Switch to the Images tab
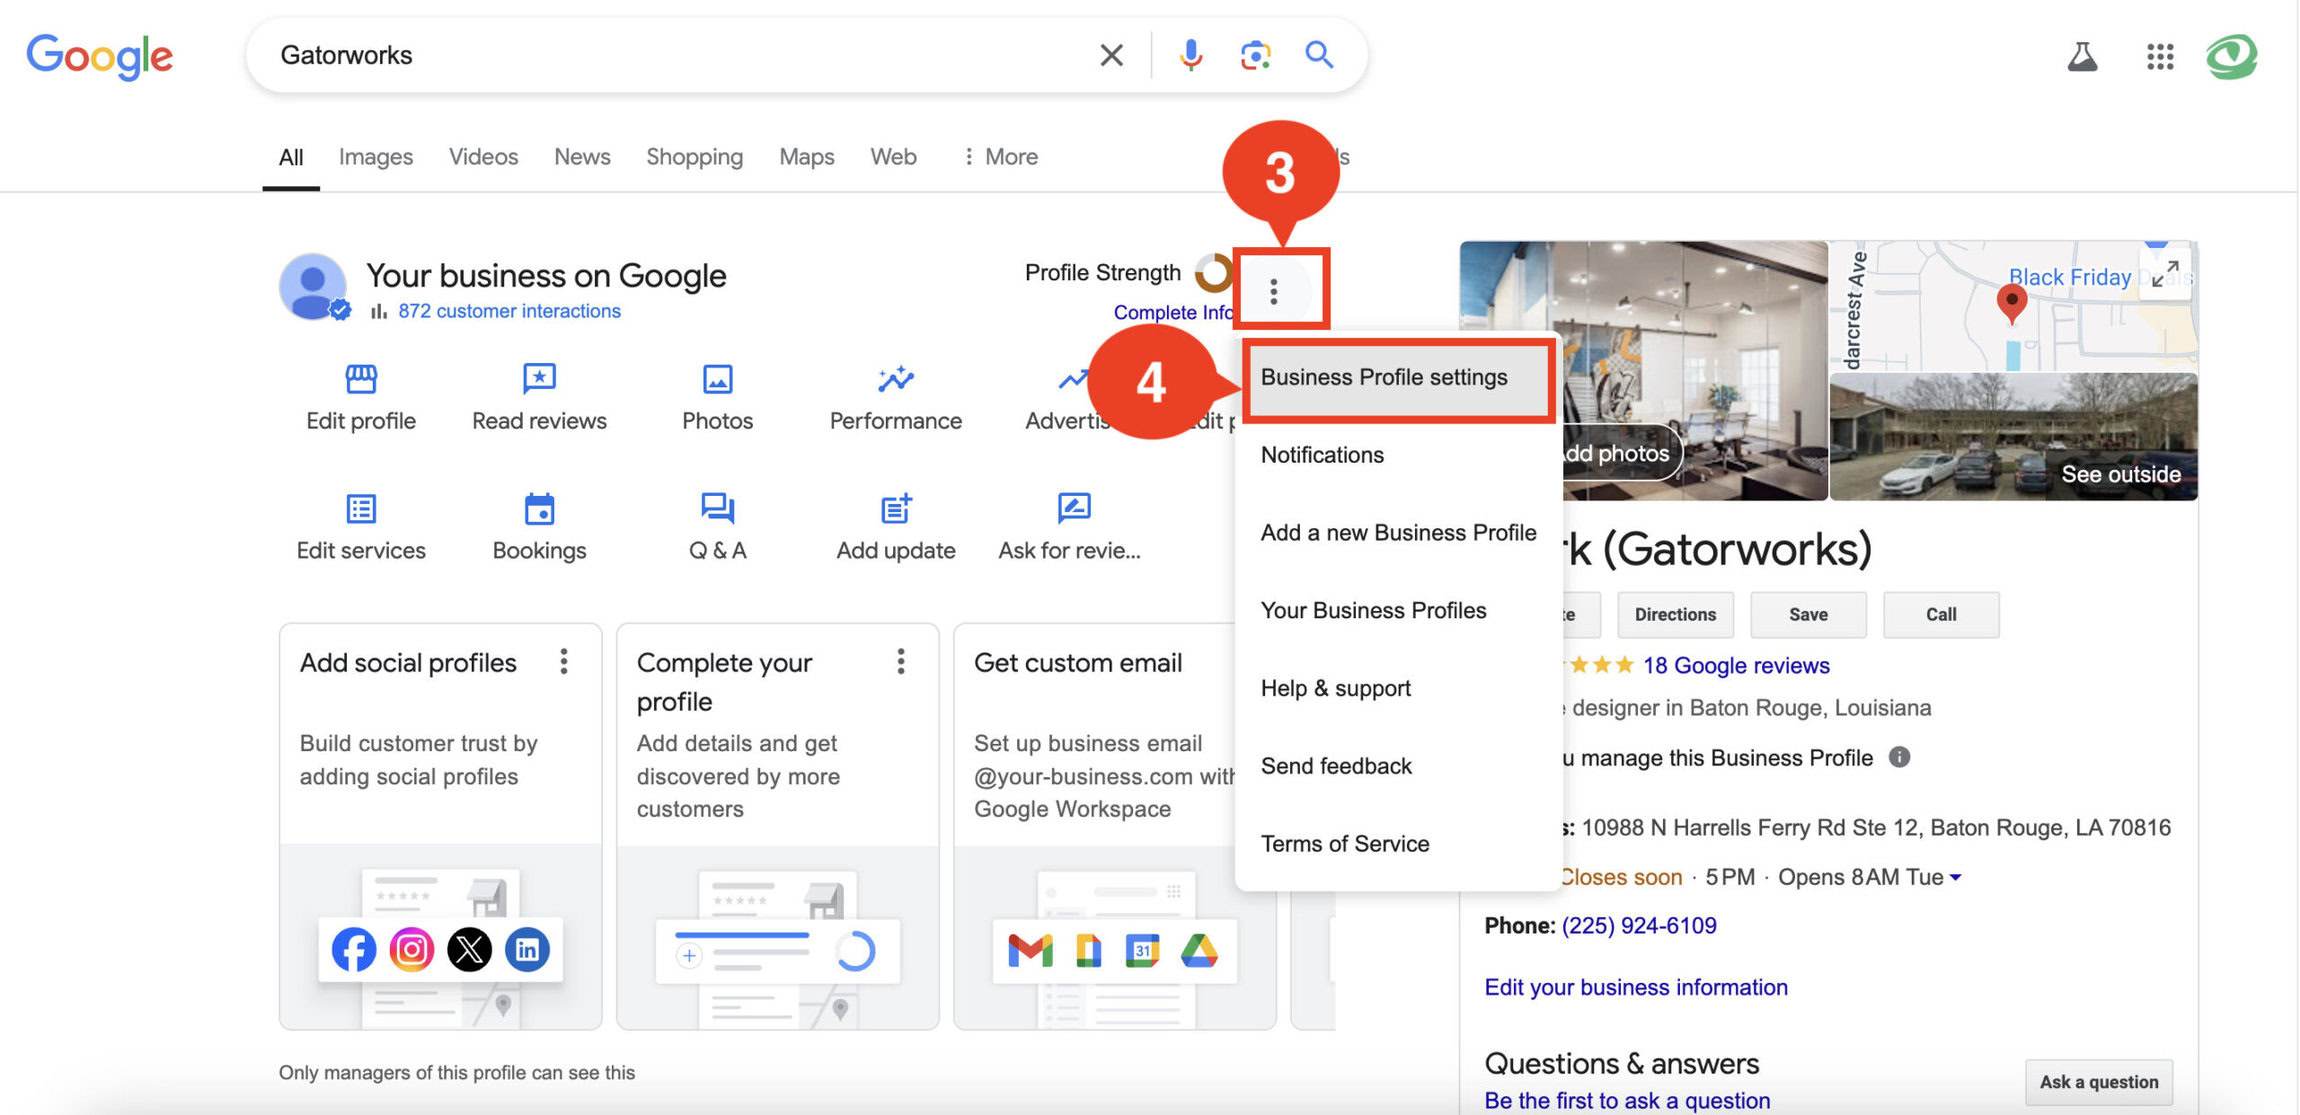 click(x=375, y=157)
